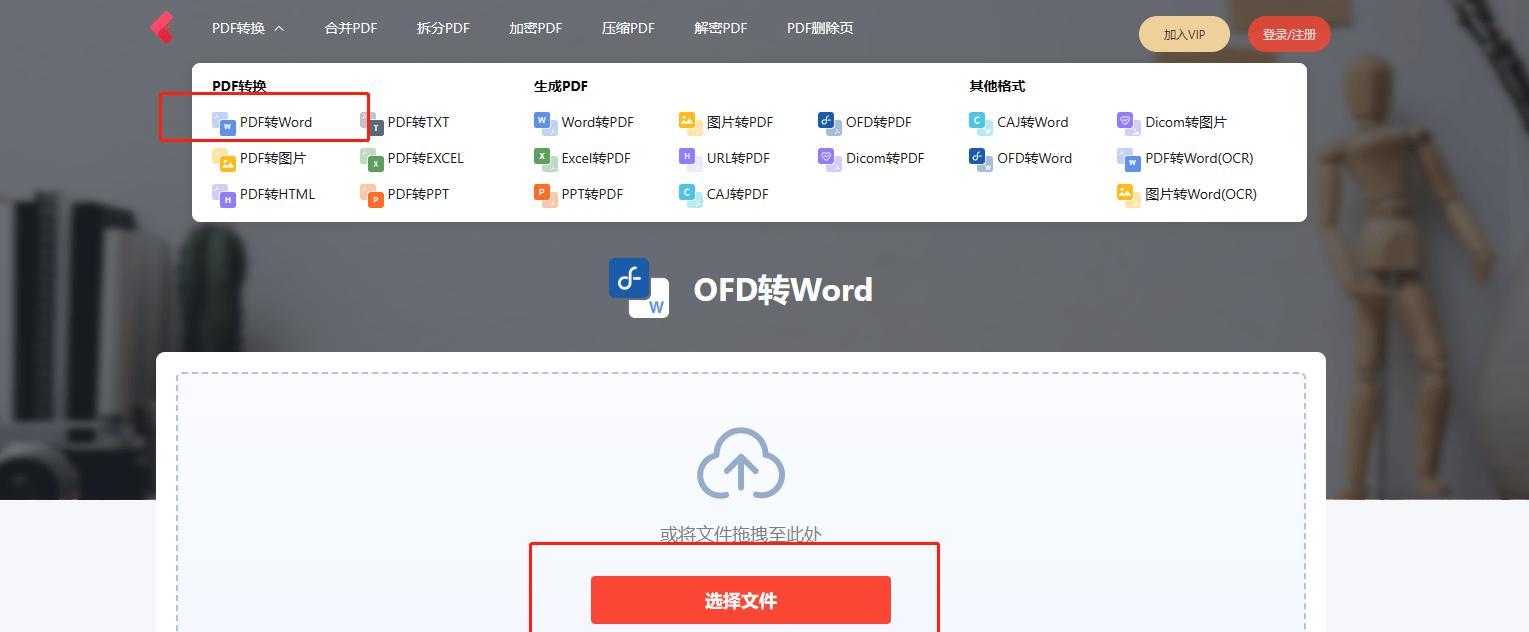The width and height of the screenshot is (1529, 632).
Task: Click the OFD转PDF file icon
Action: tap(829, 123)
